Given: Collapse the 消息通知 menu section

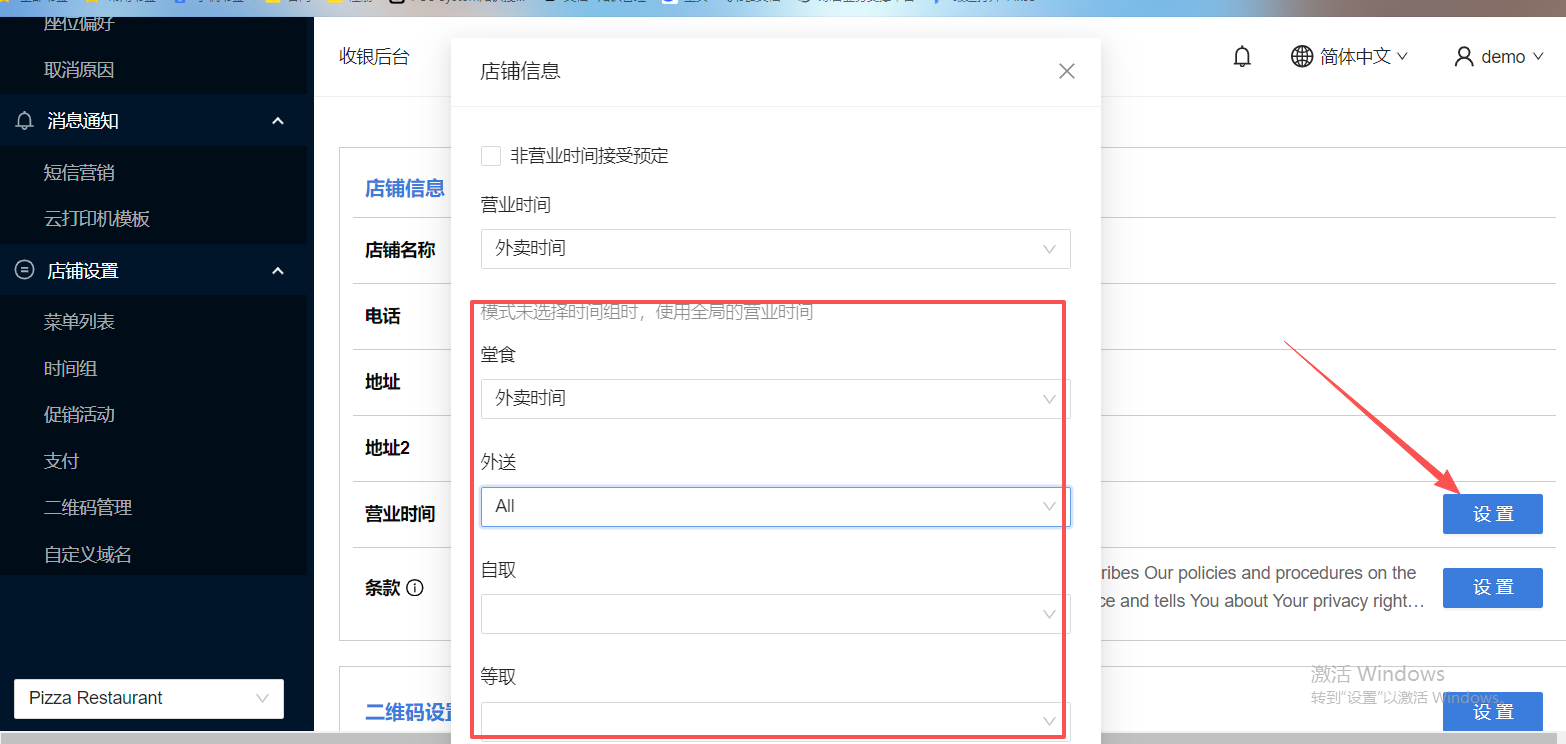Looking at the screenshot, I should tap(278, 121).
